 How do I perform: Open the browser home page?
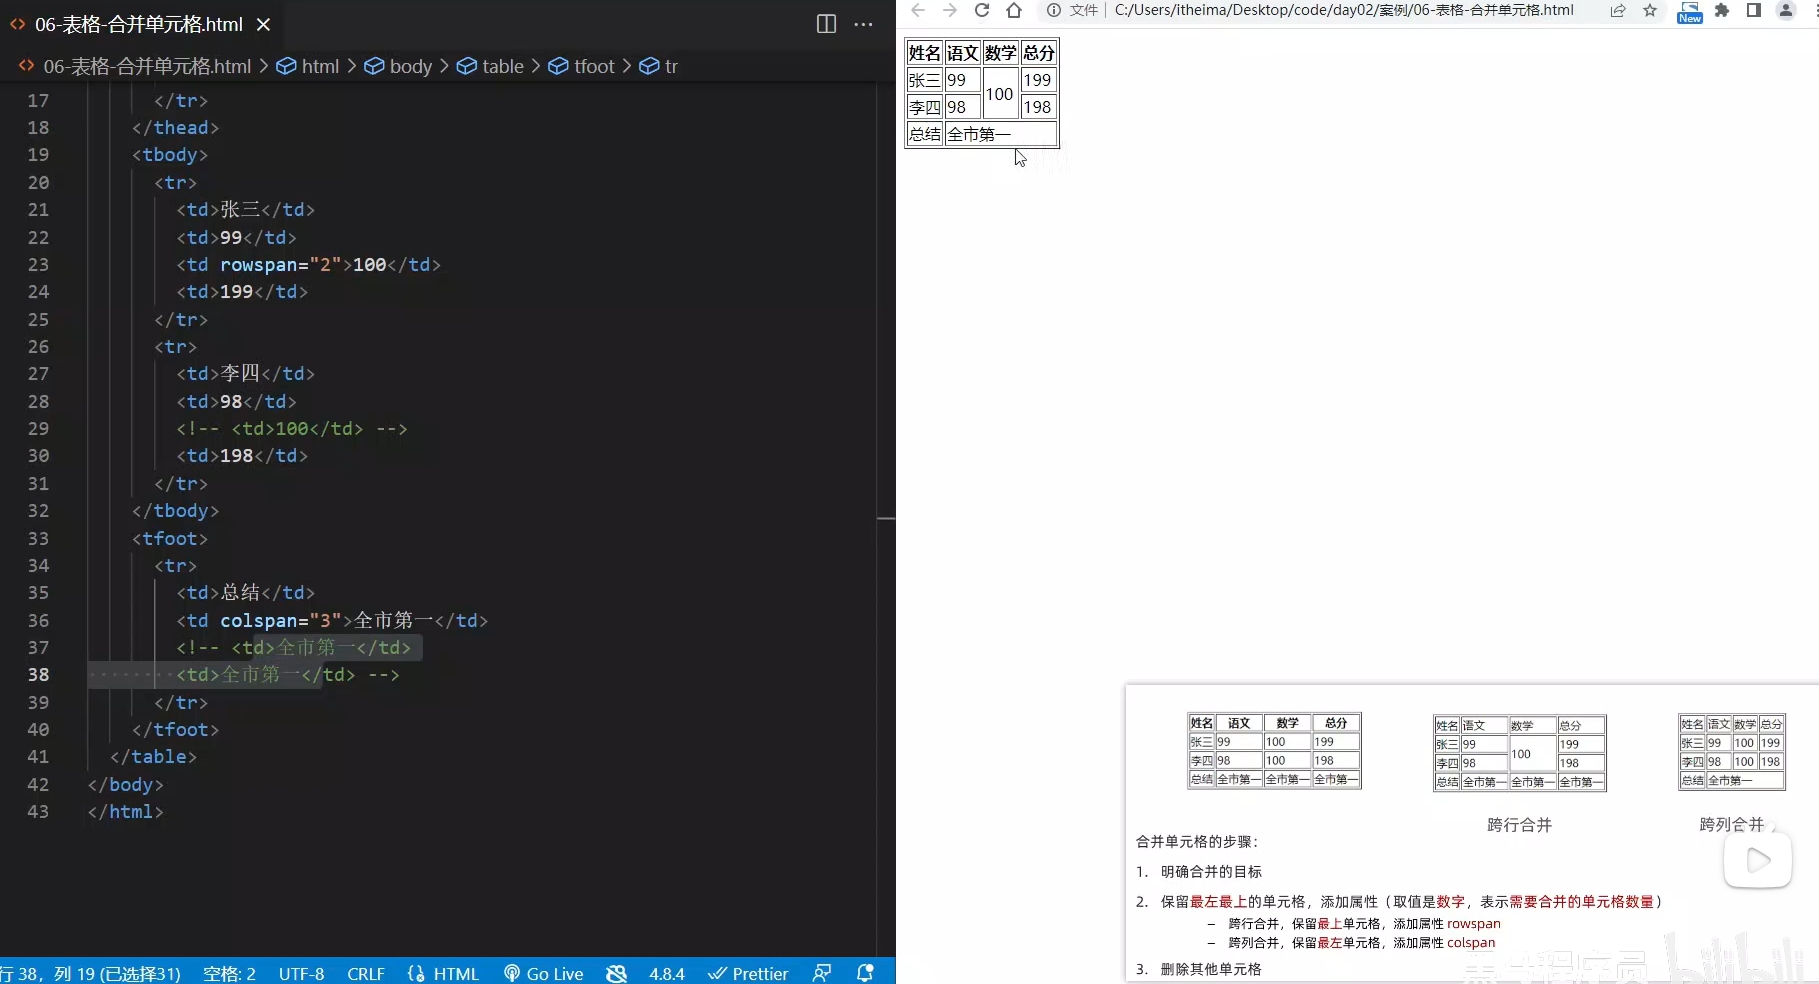pyautogui.click(x=1014, y=11)
